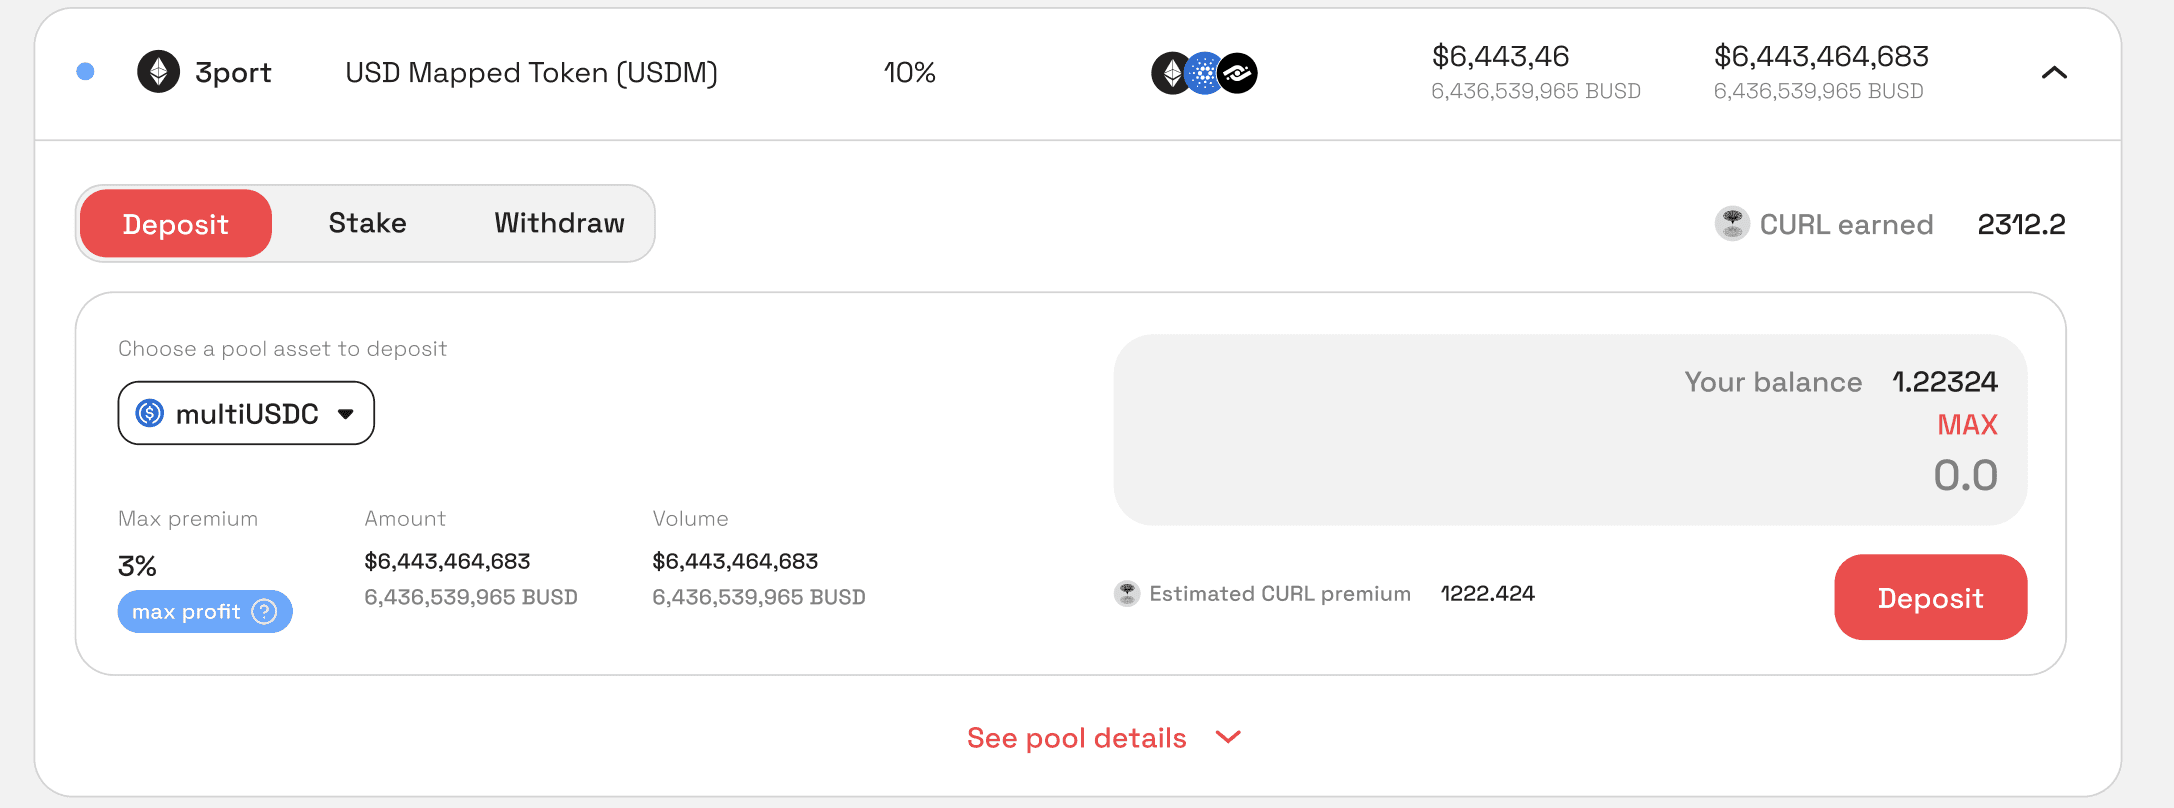Click the 3port pool name
The width and height of the screenshot is (2174, 808).
click(x=233, y=73)
